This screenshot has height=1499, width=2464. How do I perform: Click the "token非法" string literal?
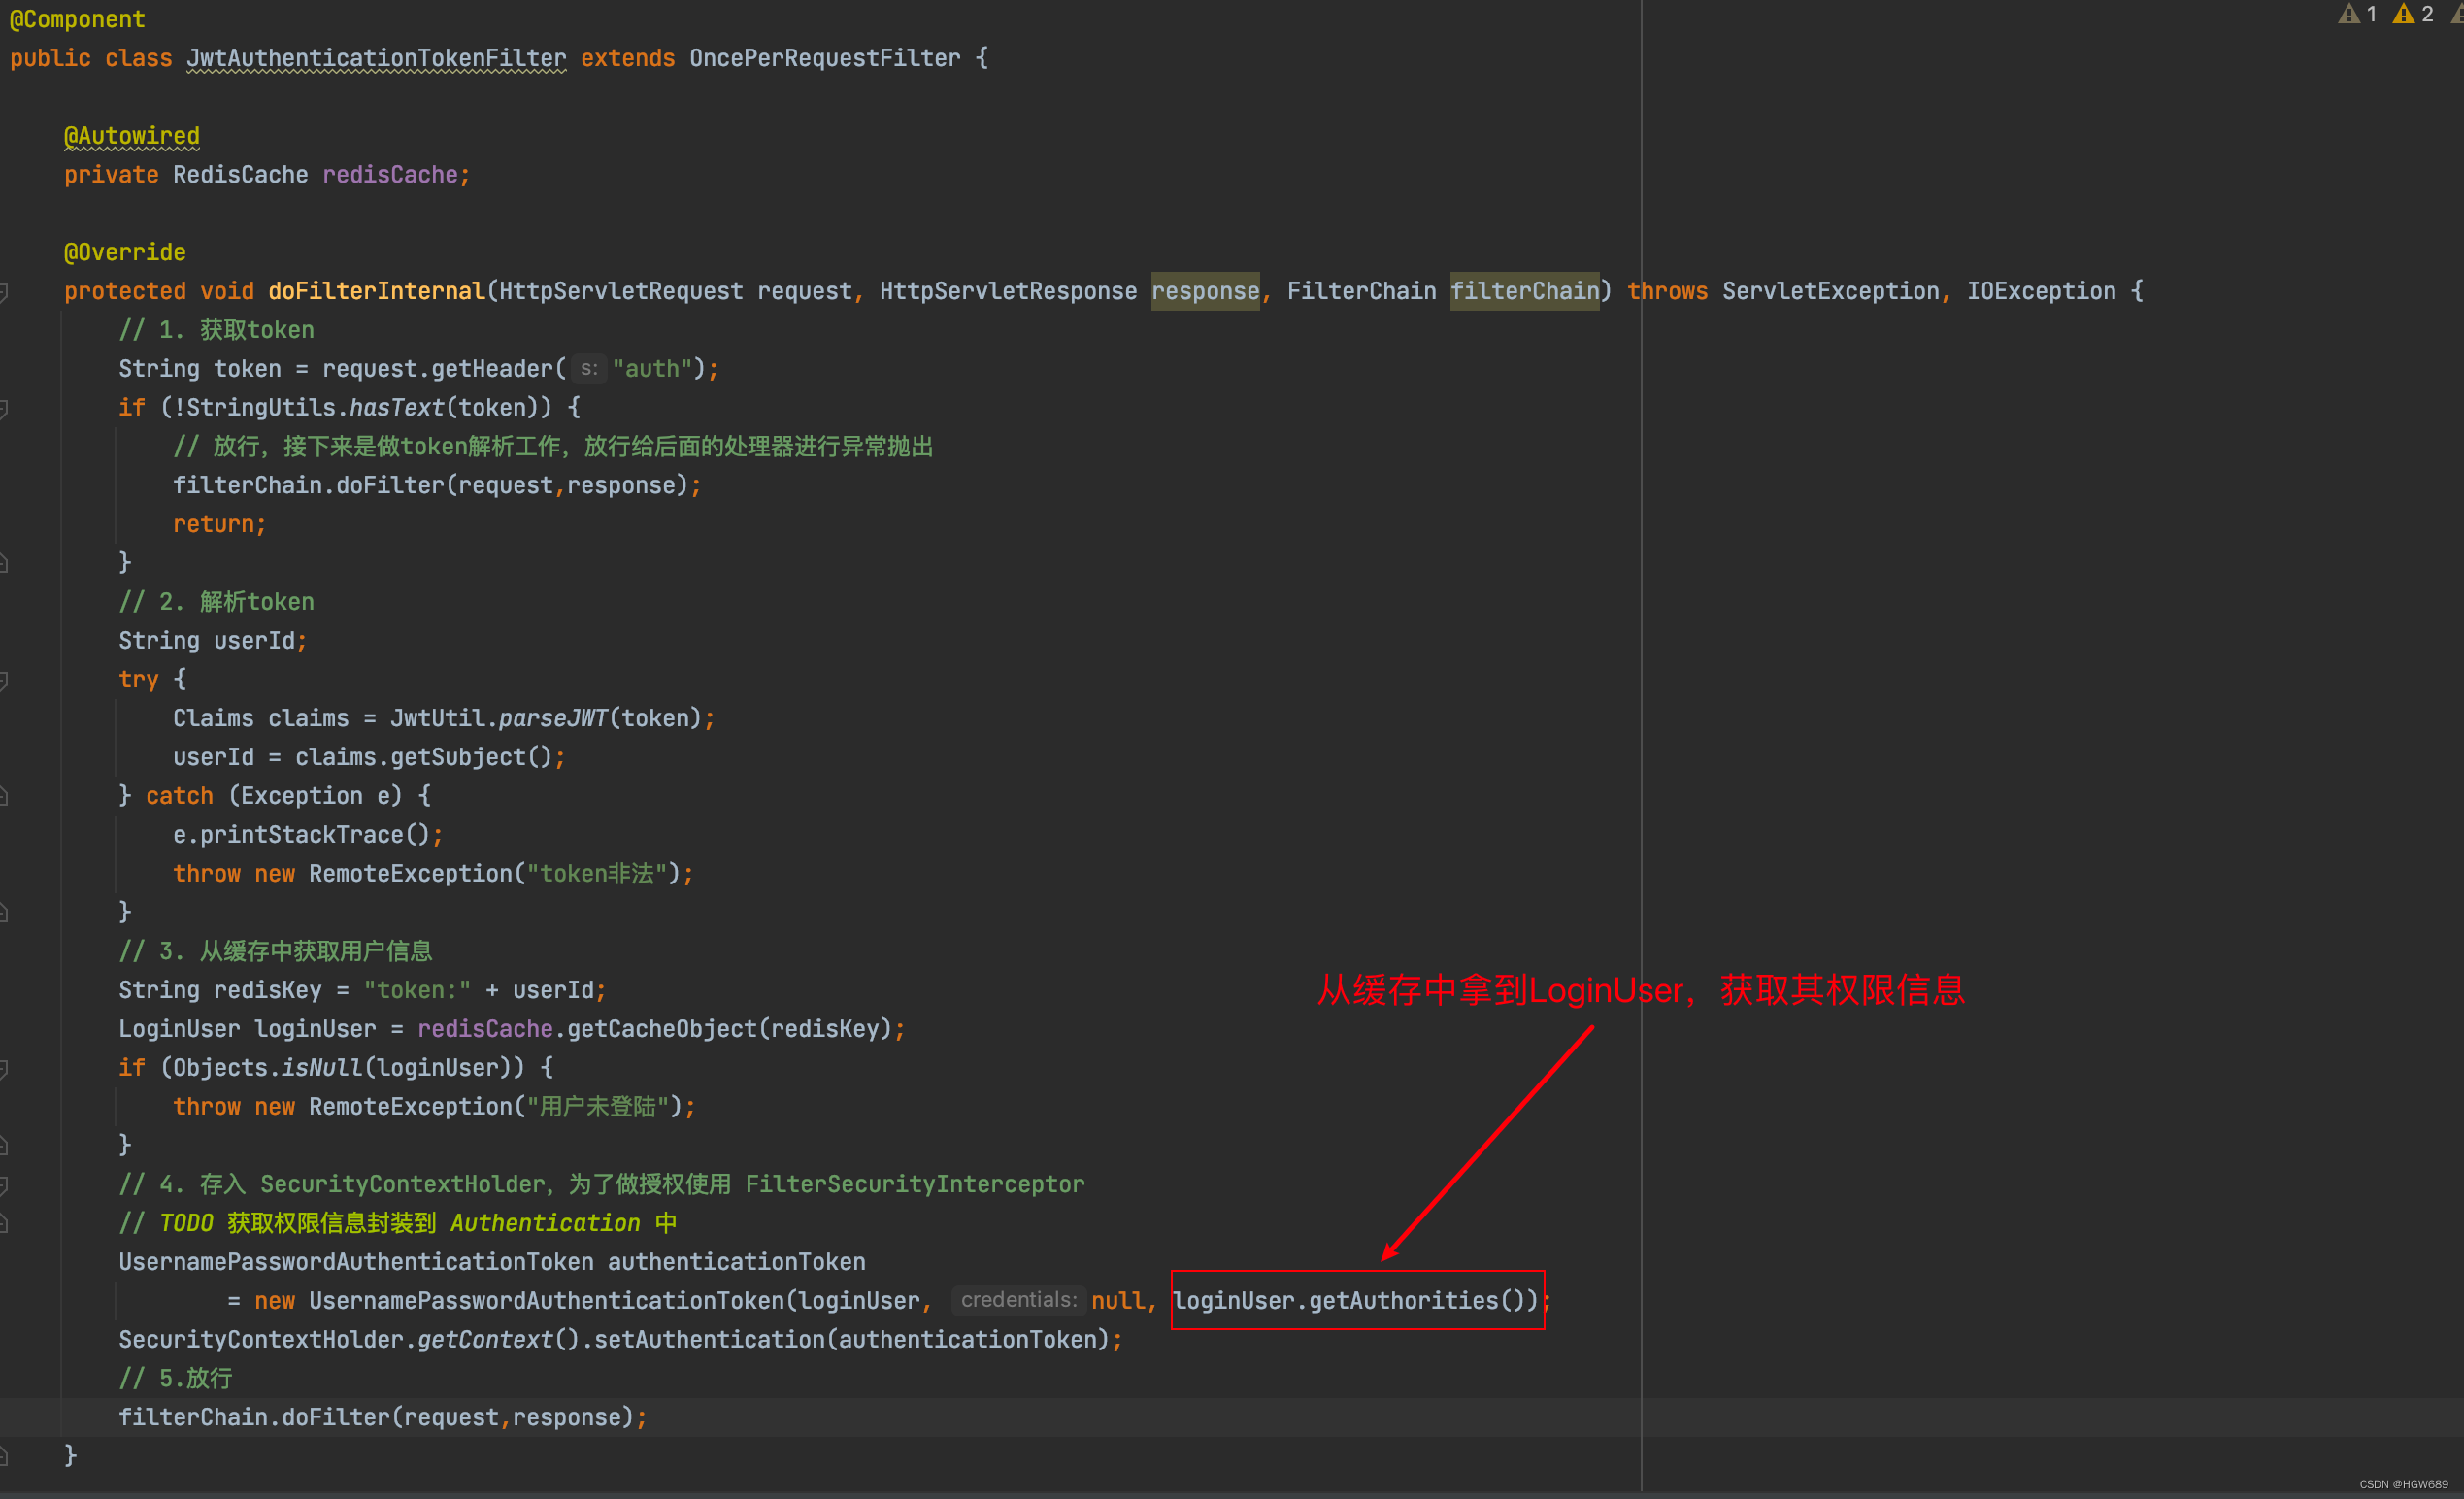(x=597, y=874)
